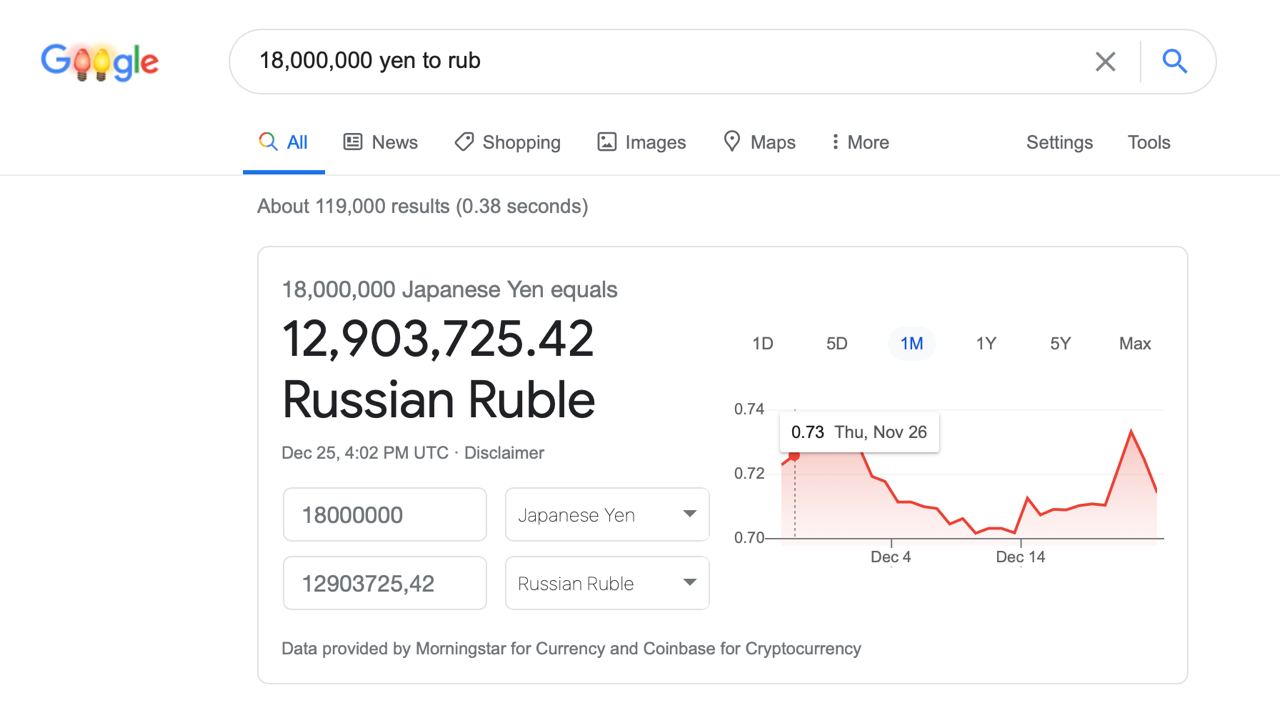Open search Settings
This screenshot has width=1280, height=706.
click(1059, 142)
